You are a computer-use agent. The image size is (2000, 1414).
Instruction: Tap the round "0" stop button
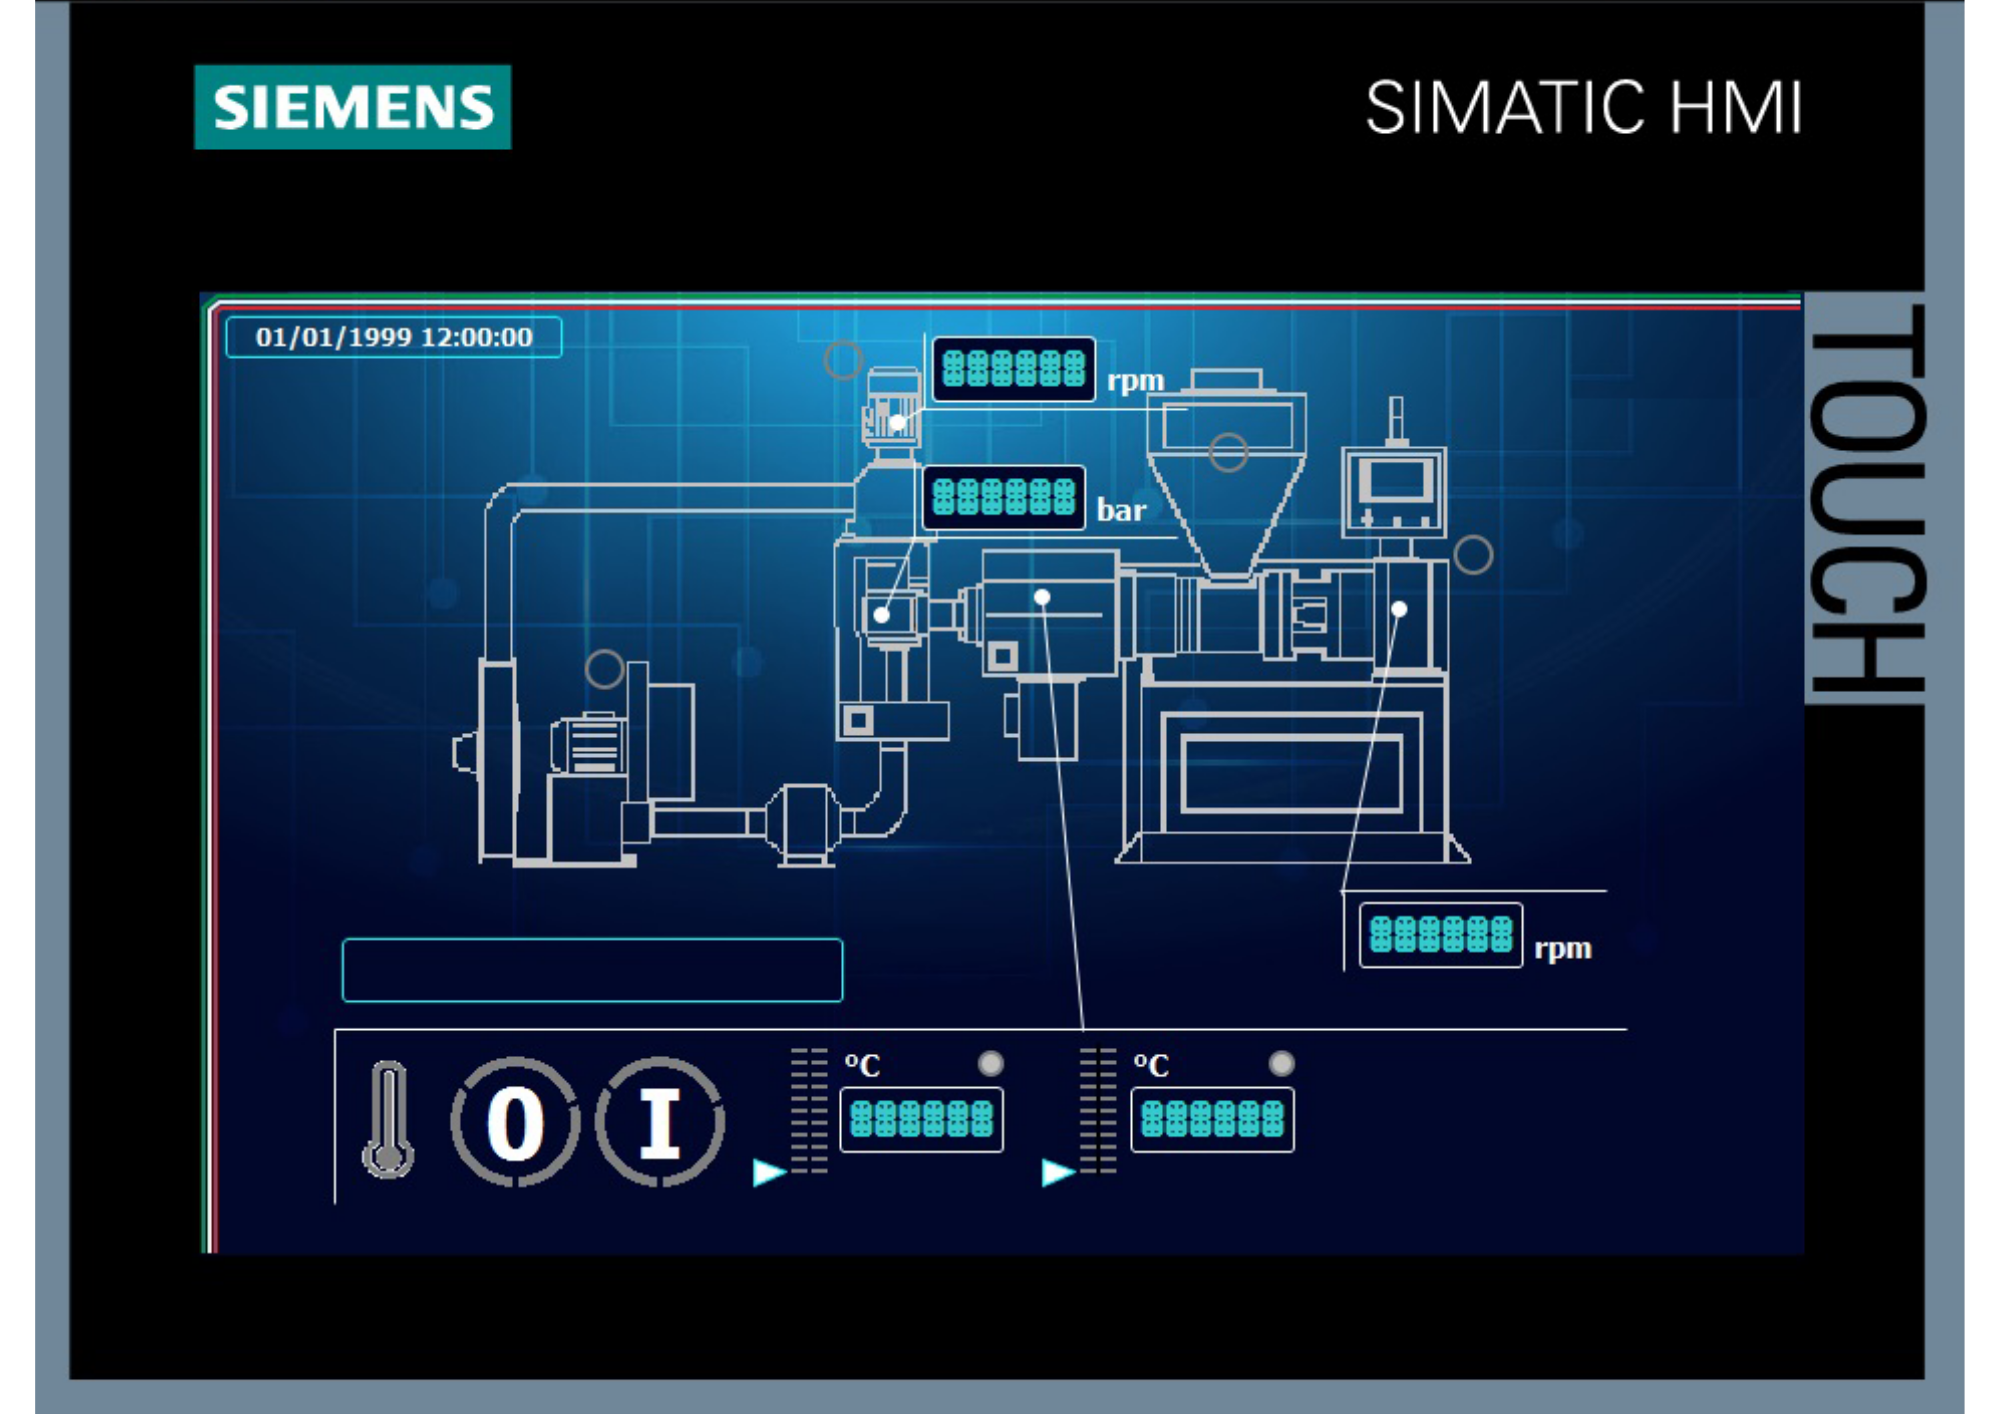click(x=515, y=1122)
